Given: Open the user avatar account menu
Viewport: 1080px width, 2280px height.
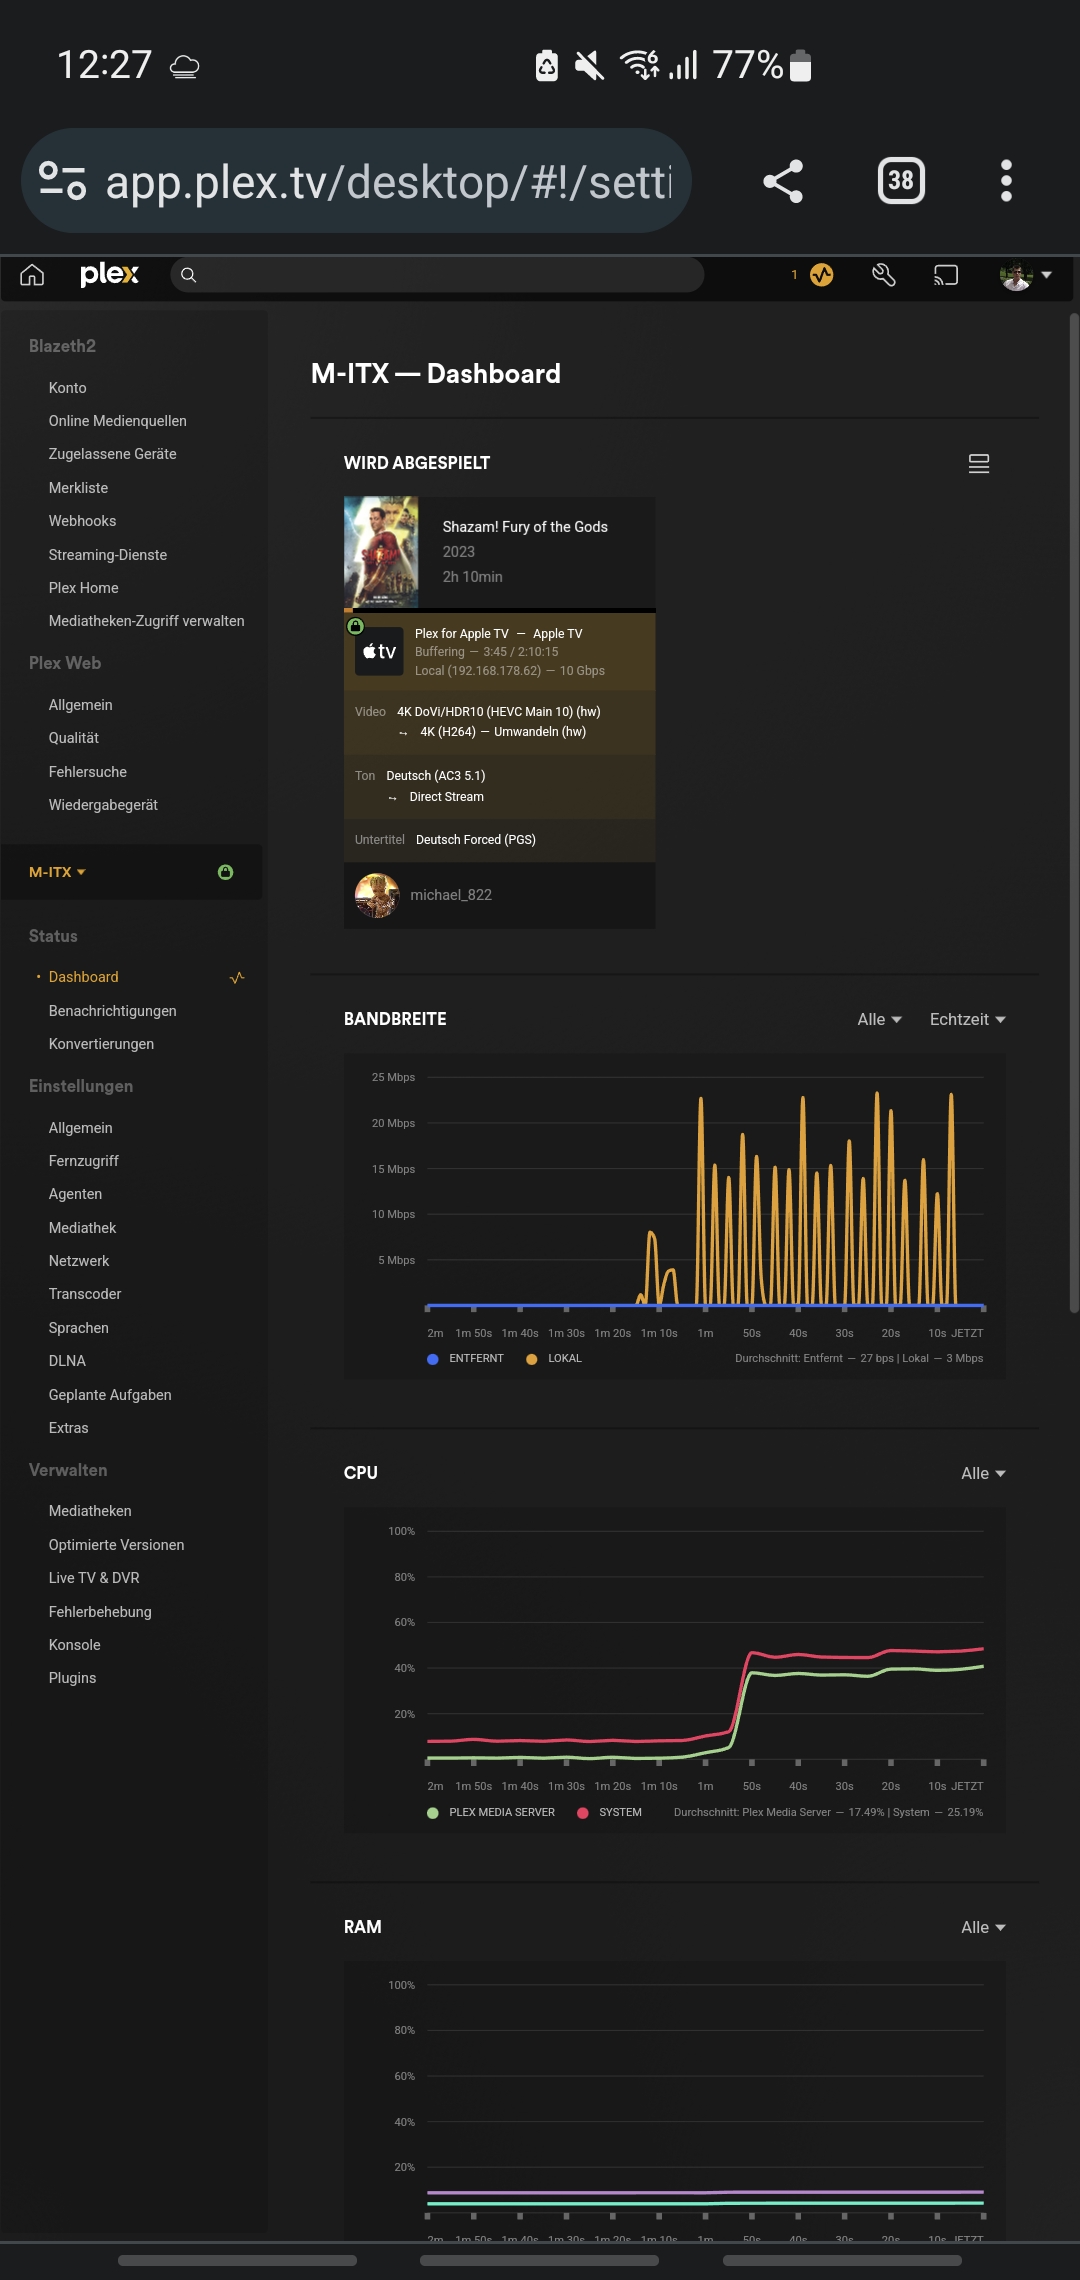Looking at the screenshot, I should (x=1026, y=275).
